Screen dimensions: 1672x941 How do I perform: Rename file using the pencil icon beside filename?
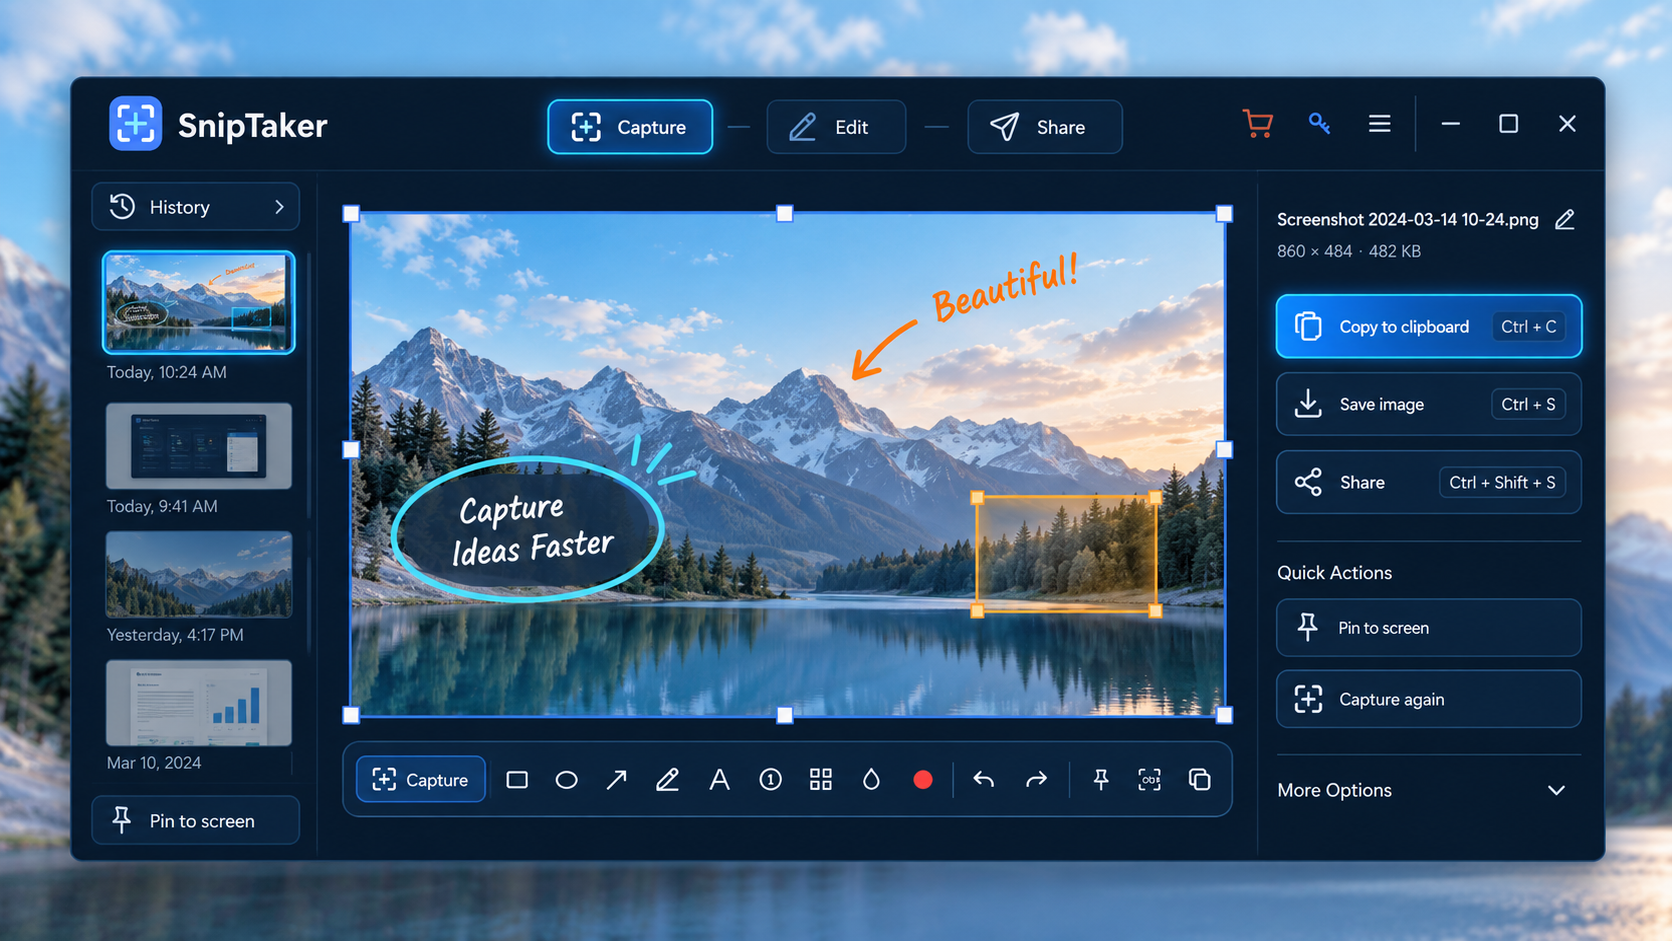1565,220
